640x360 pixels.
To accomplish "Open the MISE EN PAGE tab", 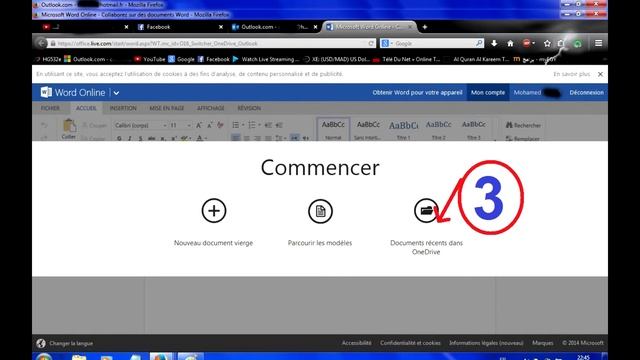I will click(167, 108).
